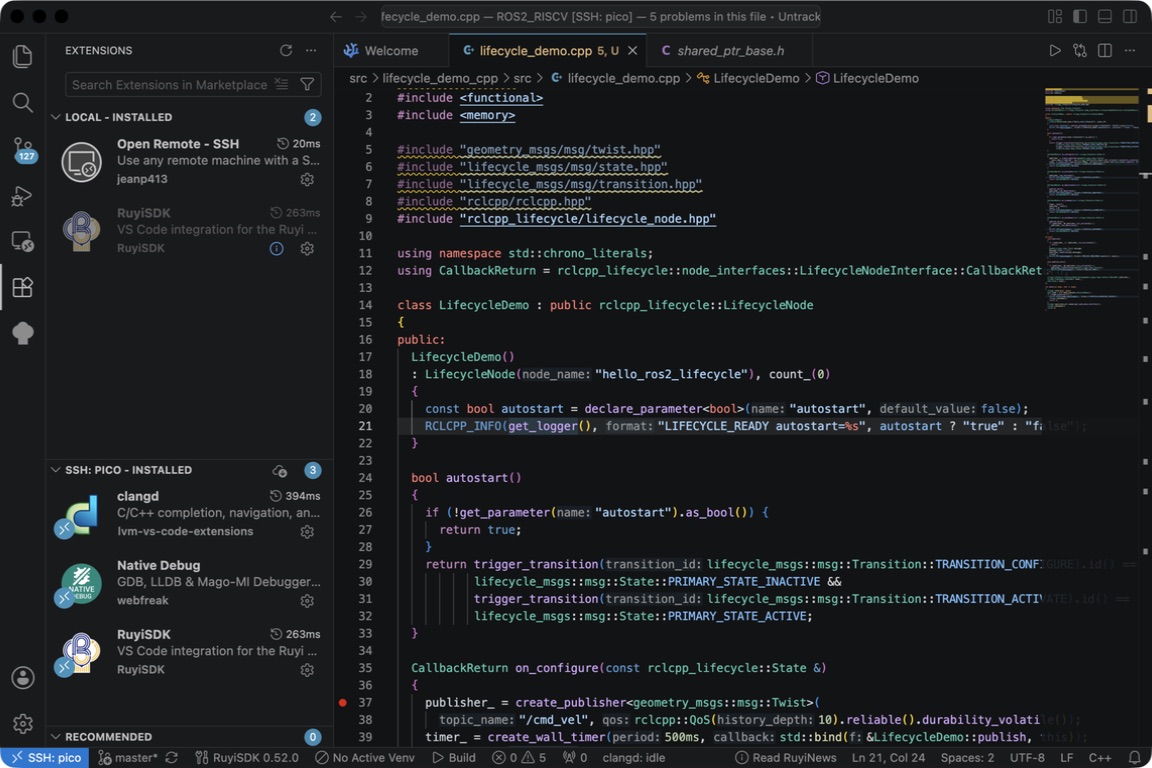Open the lifecycle_demo_cpp folder breadcrumb
Image resolution: width=1152 pixels, height=768 pixels.
tap(440, 78)
